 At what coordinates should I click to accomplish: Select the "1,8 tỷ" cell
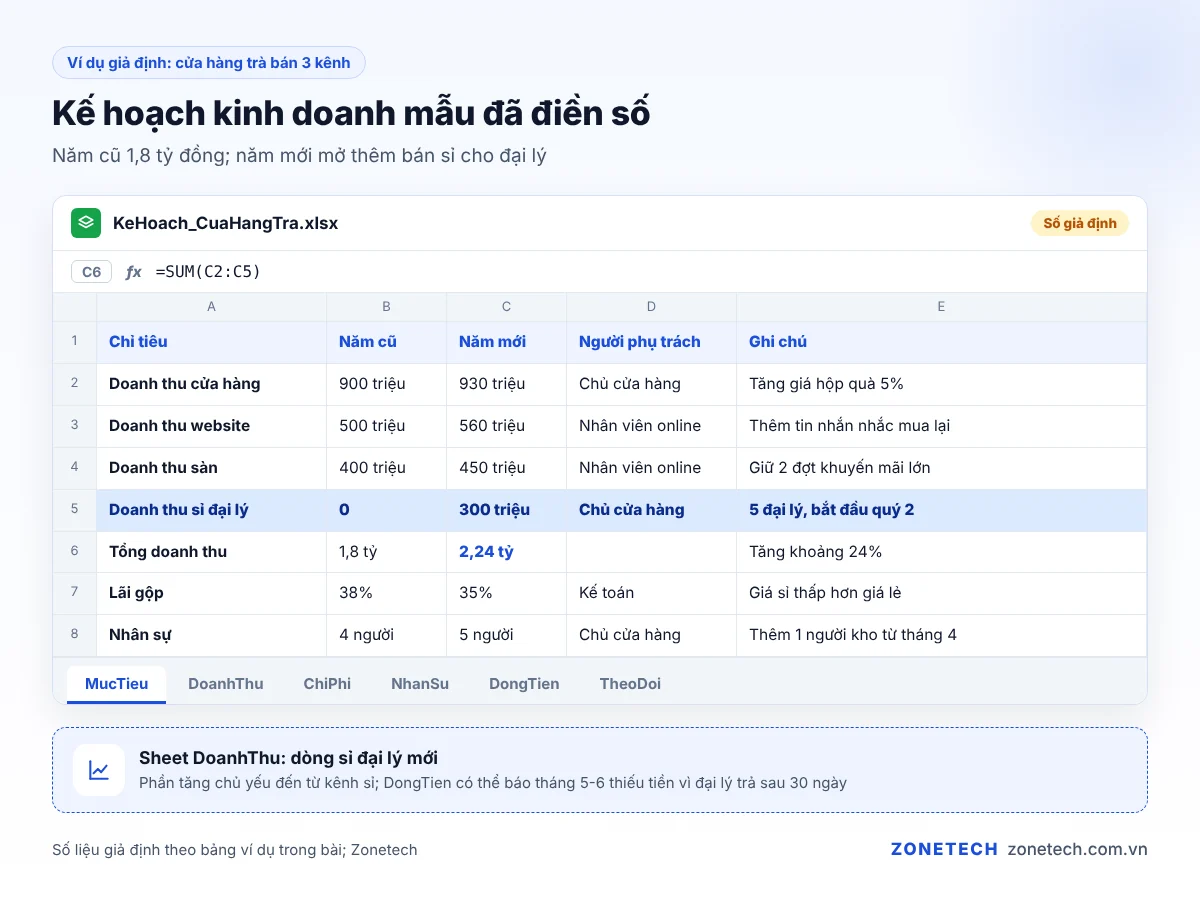[386, 552]
